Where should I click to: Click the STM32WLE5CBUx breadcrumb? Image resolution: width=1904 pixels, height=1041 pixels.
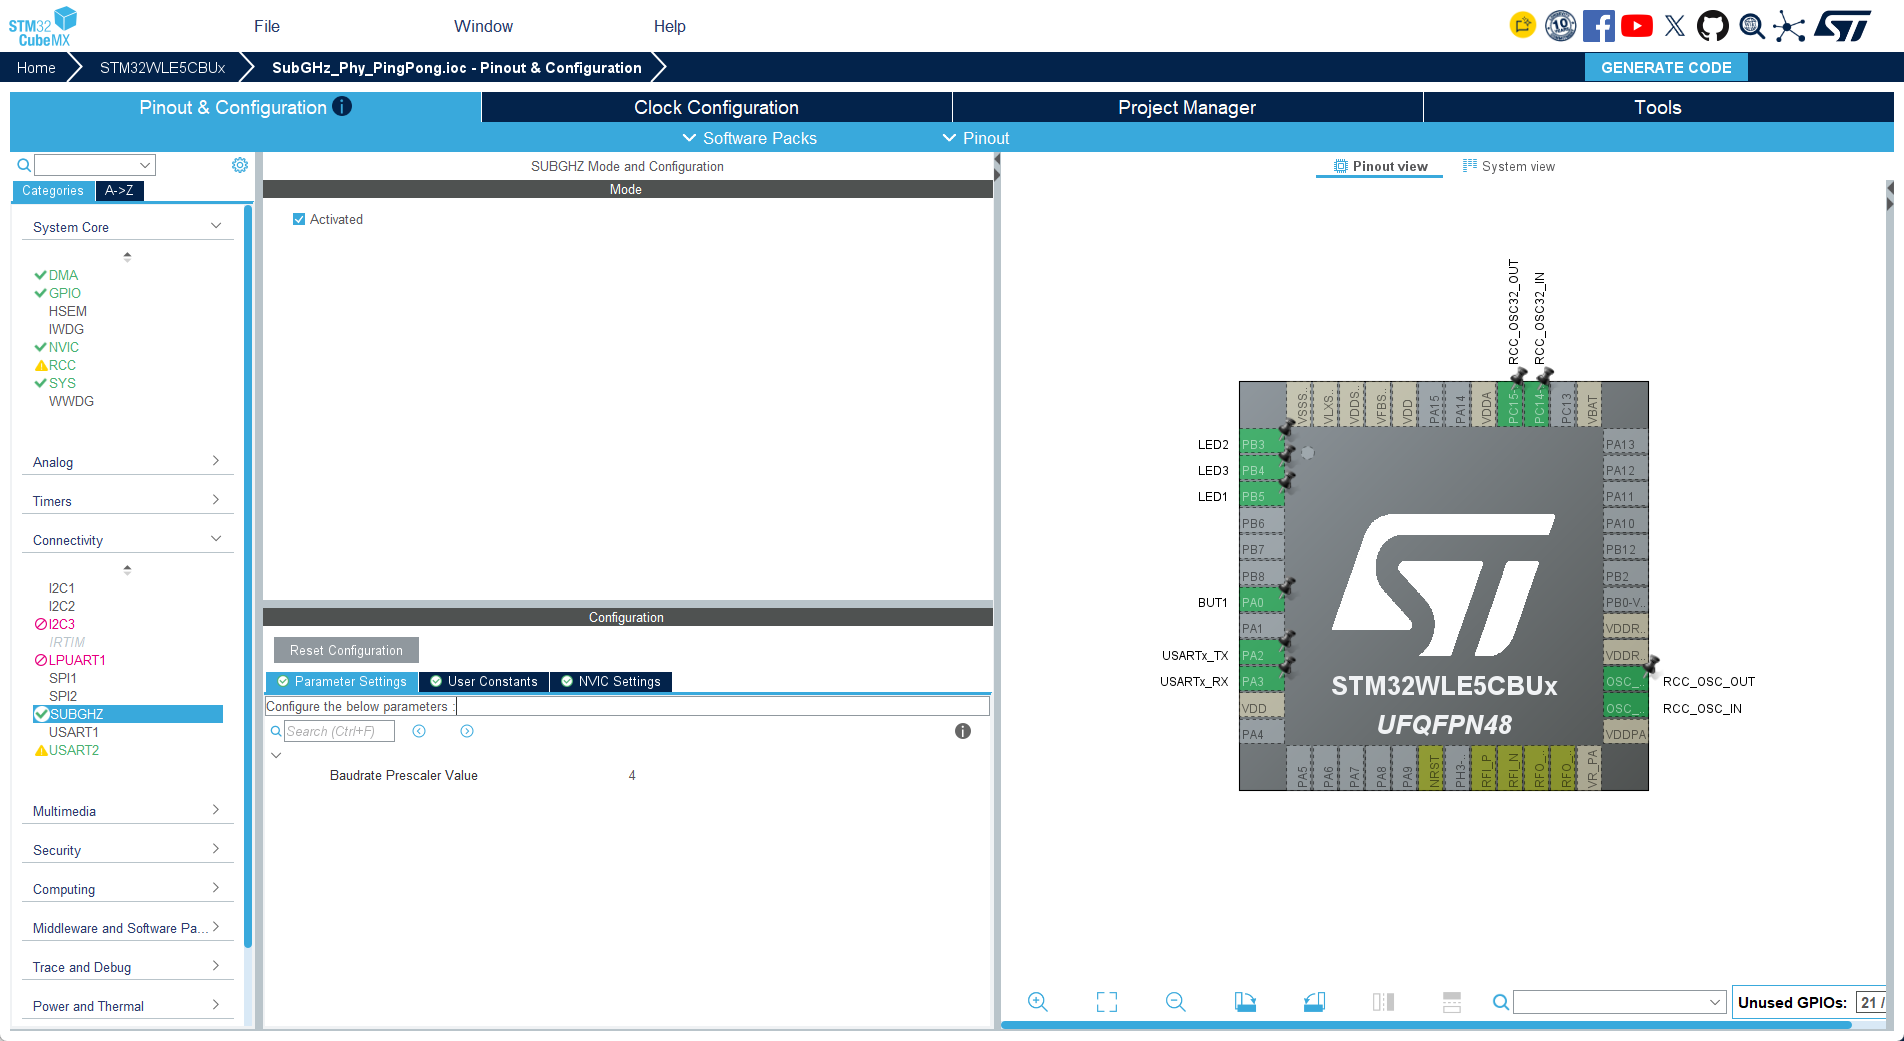[x=162, y=67]
